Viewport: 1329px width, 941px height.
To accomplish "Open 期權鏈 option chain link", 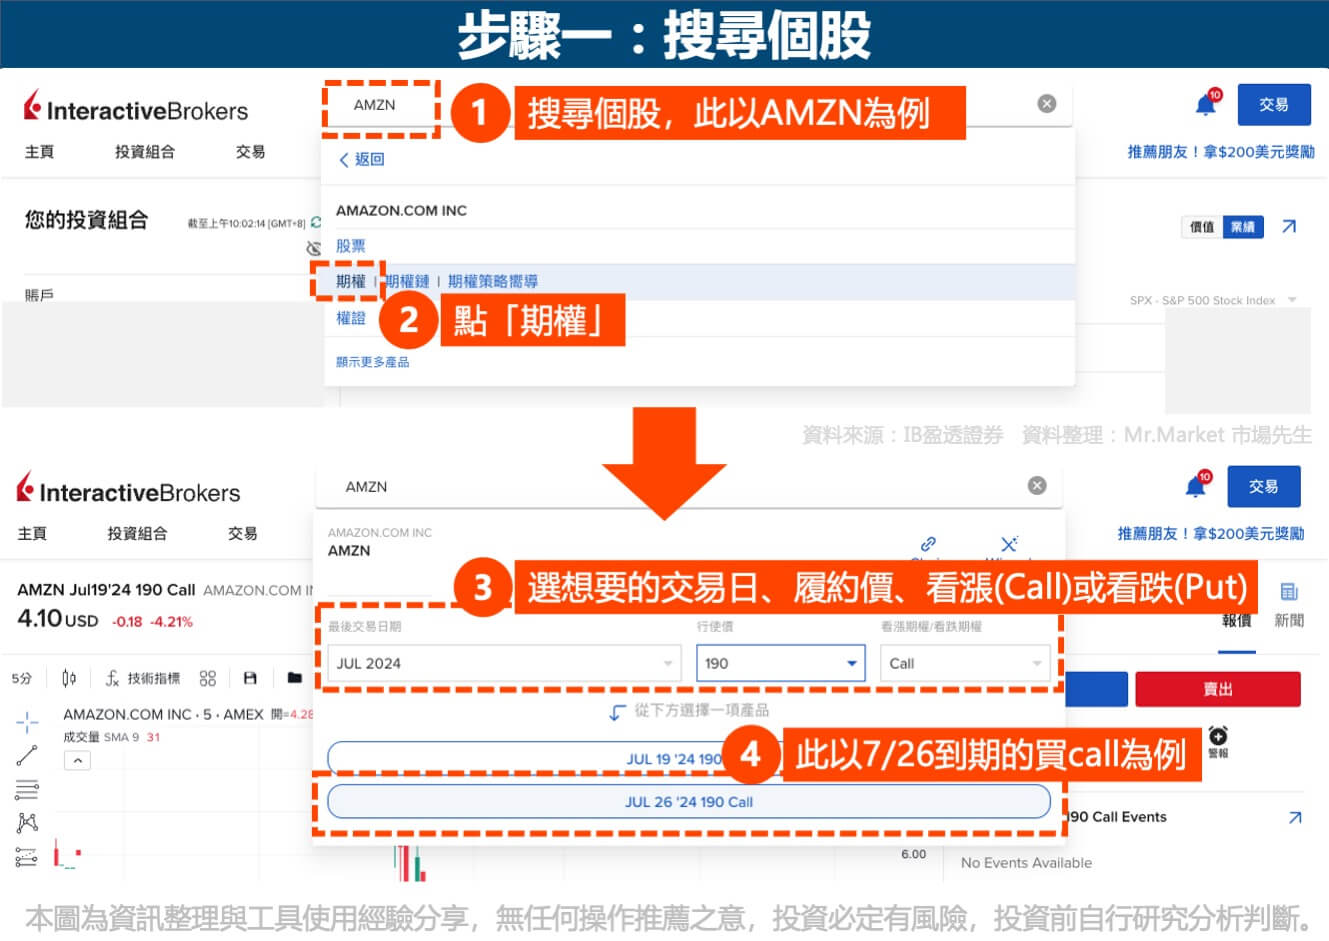I will pyautogui.click(x=407, y=281).
